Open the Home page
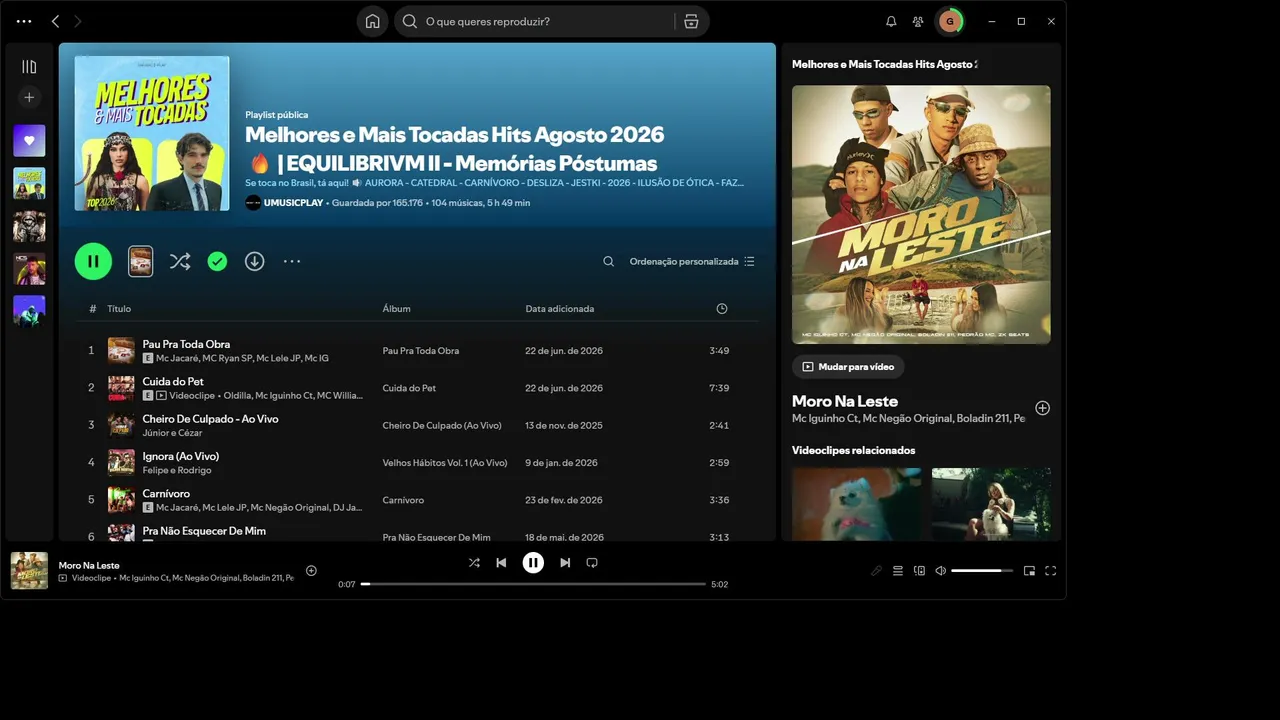The height and width of the screenshot is (720, 1280). [x=372, y=21]
